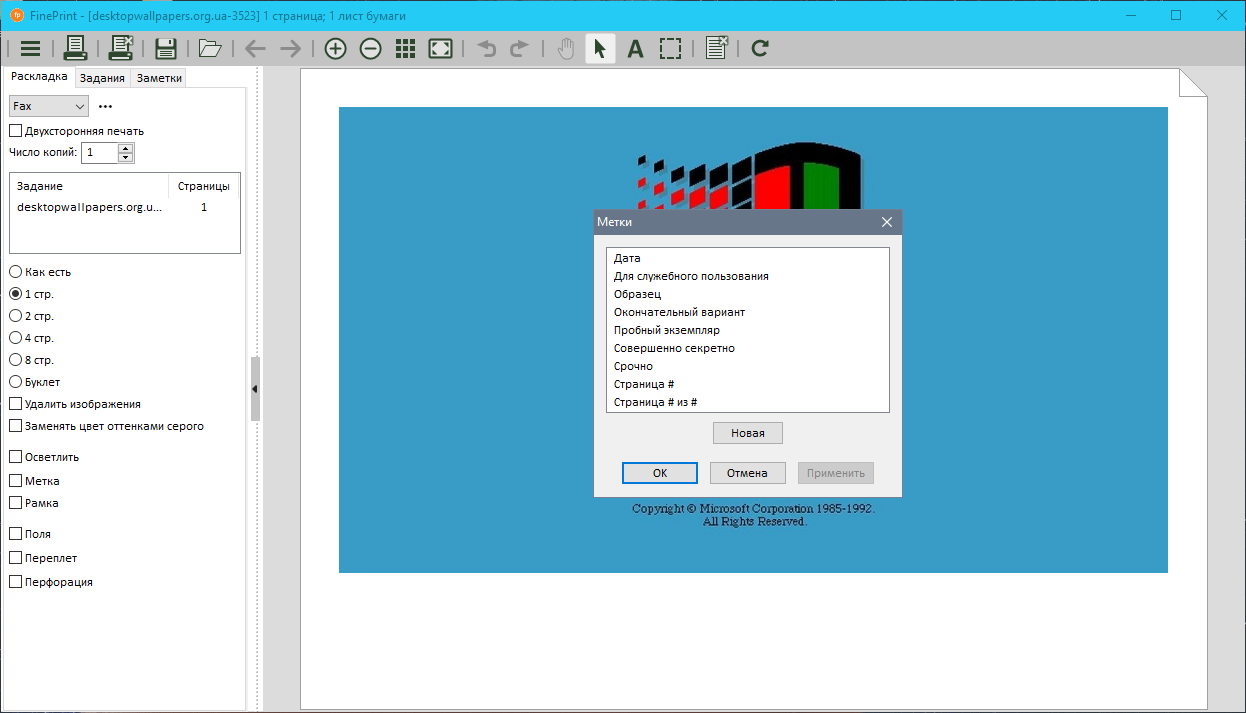
Task: Select the dashed rectangle selection tool
Action: point(670,48)
